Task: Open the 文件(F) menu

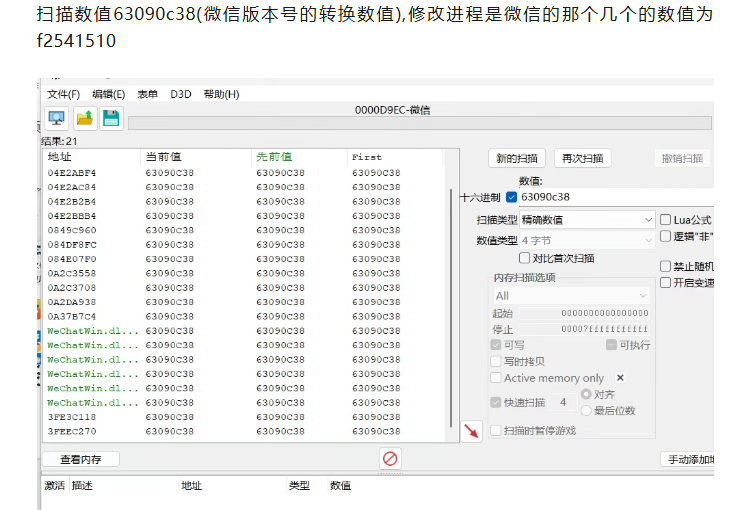Action: point(63,94)
